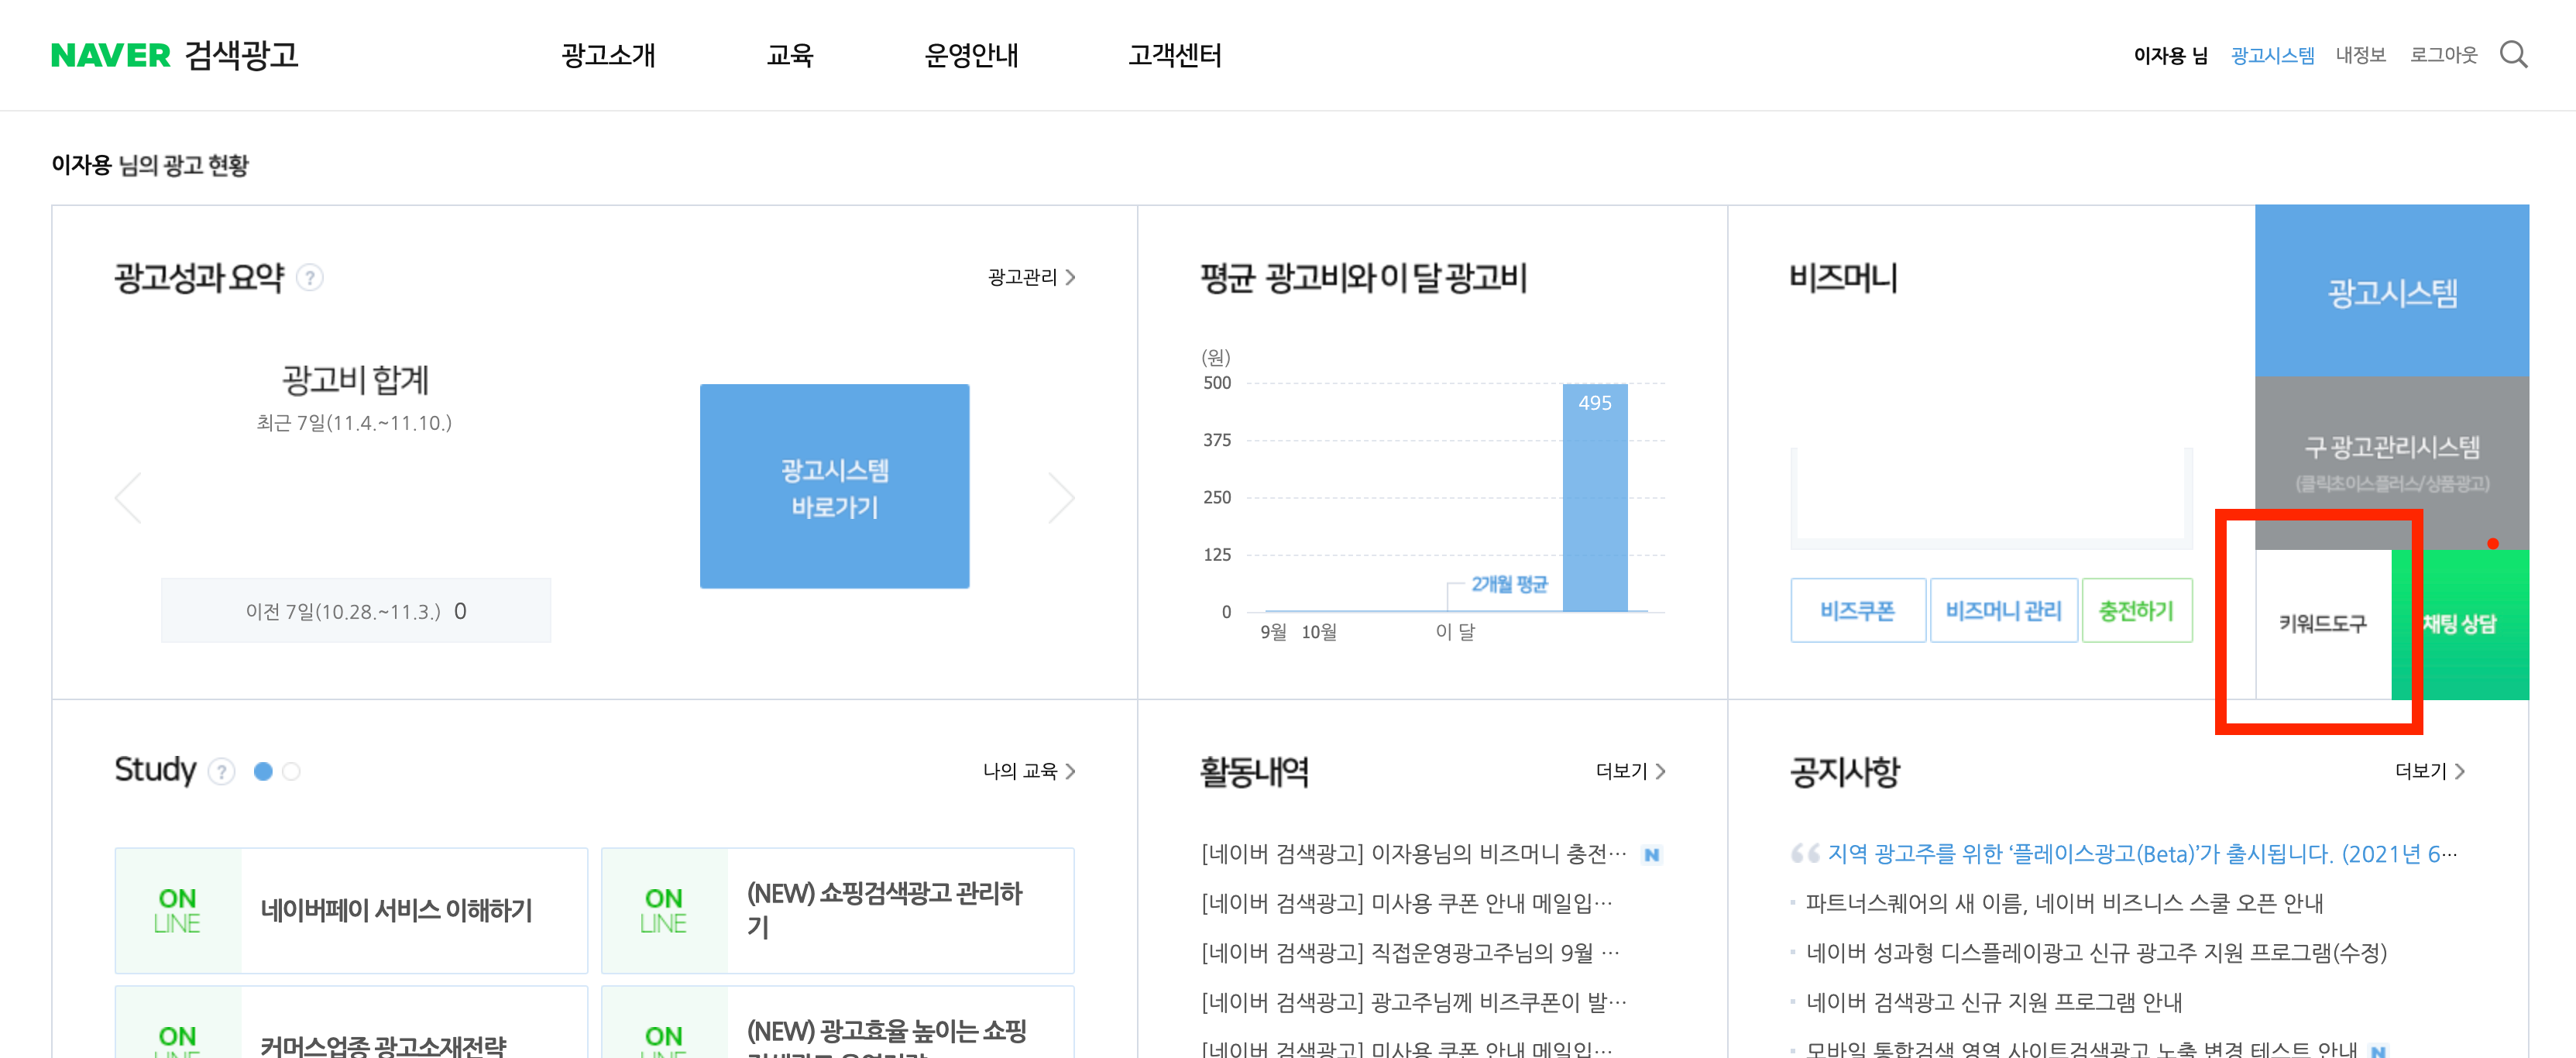
Task: Open the gray 구 광고관리시스템 tile
Action: coord(2391,462)
